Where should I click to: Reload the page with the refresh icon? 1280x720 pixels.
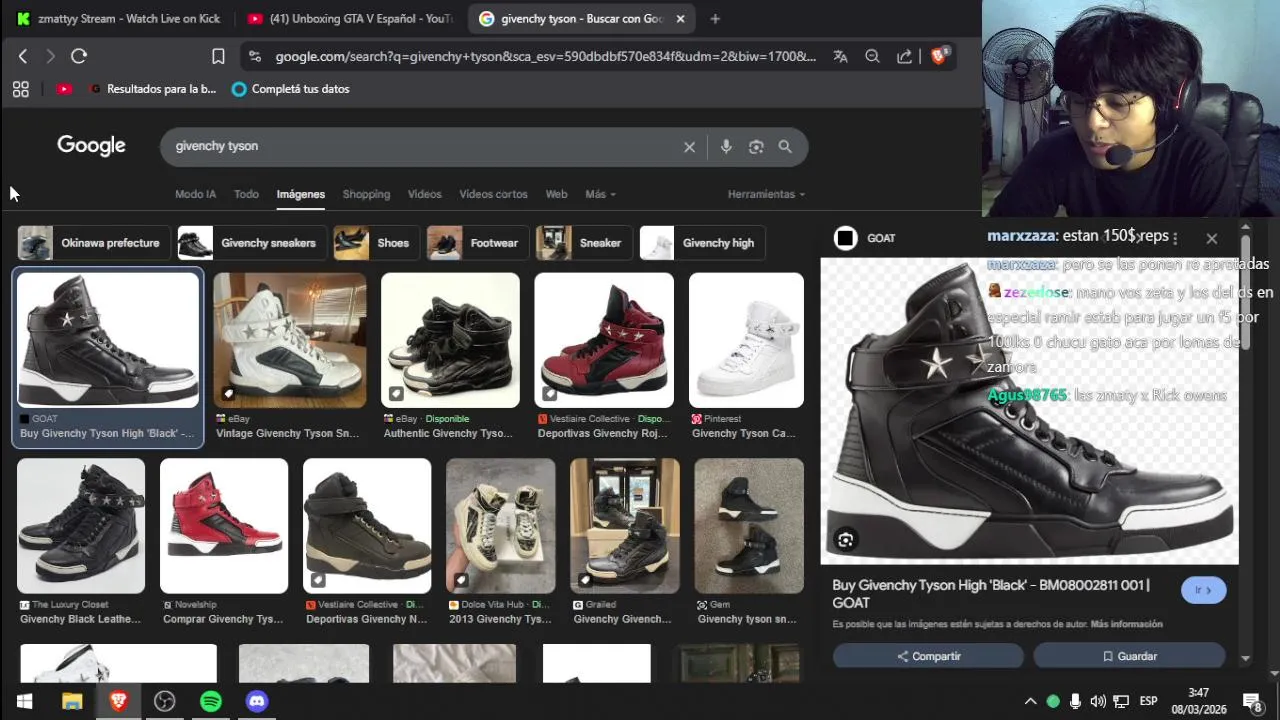(x=79, y=57)
